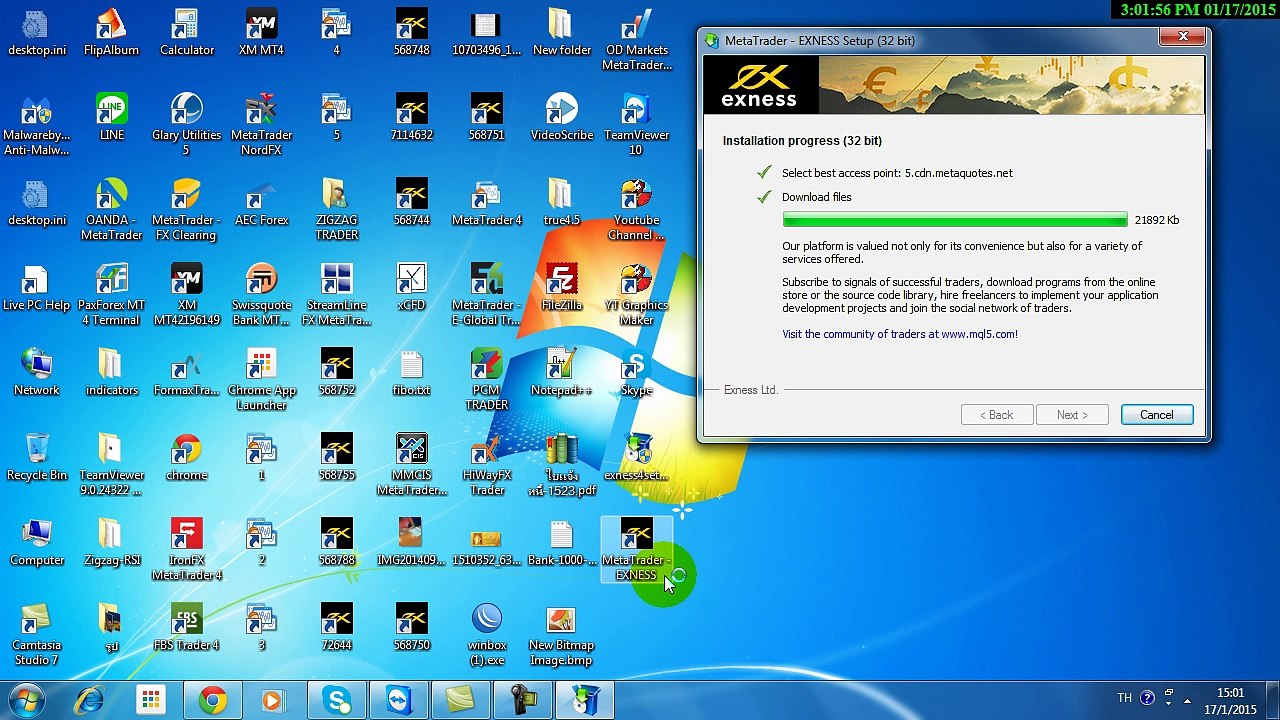Select the OANDA MetaTrader shortcut

[112, 210]
